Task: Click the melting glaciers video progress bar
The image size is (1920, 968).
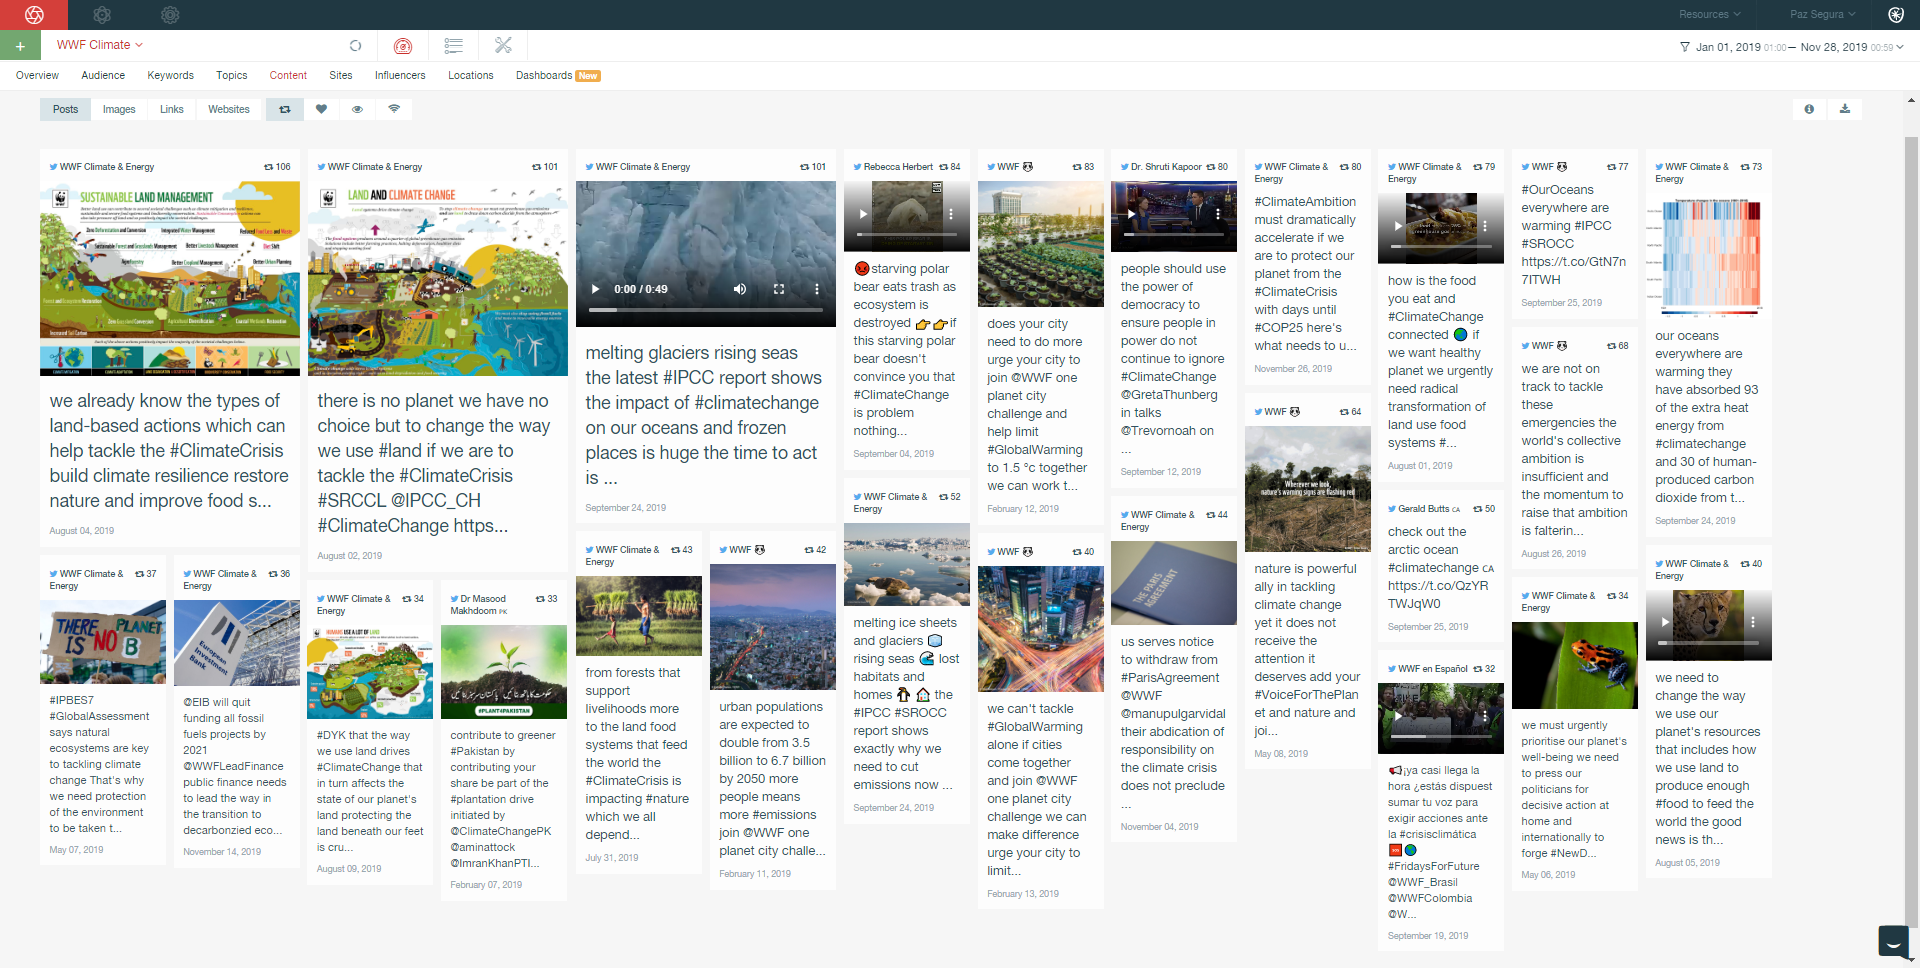Action: [x=705, y=310]
